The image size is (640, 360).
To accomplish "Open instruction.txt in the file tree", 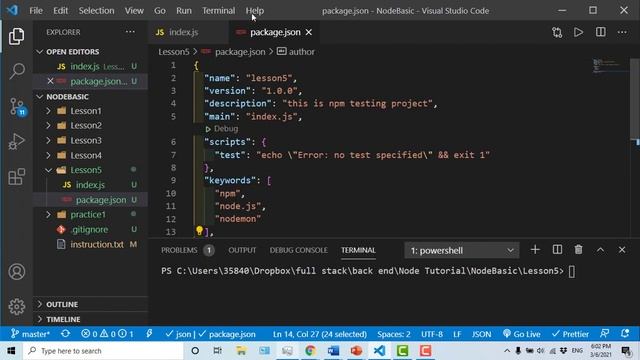I will click(x=96, y=244).
